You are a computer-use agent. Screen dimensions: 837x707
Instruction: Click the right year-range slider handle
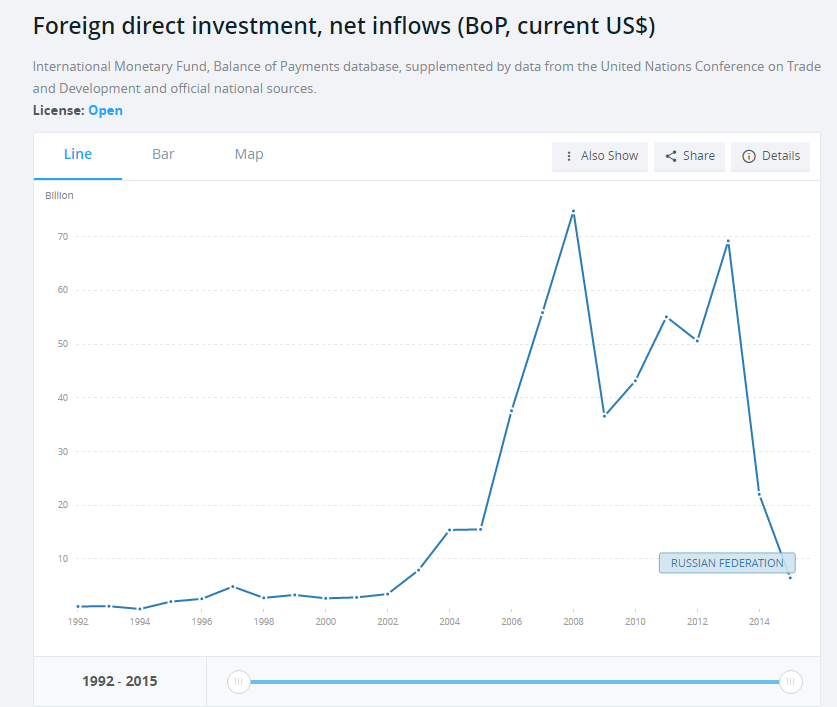791,682
